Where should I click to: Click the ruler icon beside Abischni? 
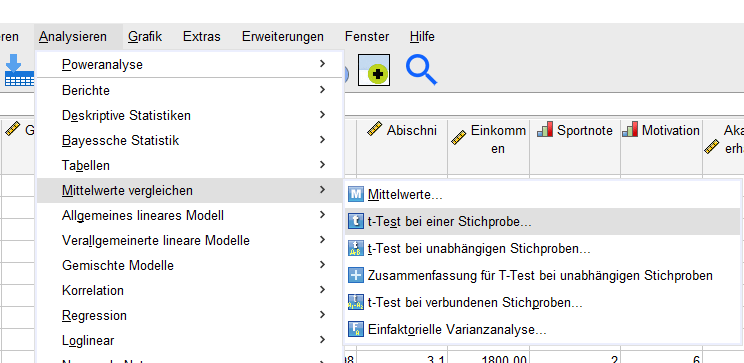[374, 130]
